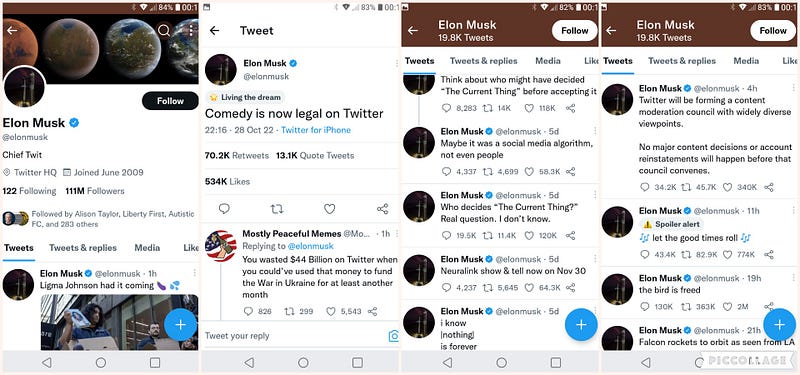
Task: Reply to the 'let the good times roll' tweet
Action: (645, 254)
